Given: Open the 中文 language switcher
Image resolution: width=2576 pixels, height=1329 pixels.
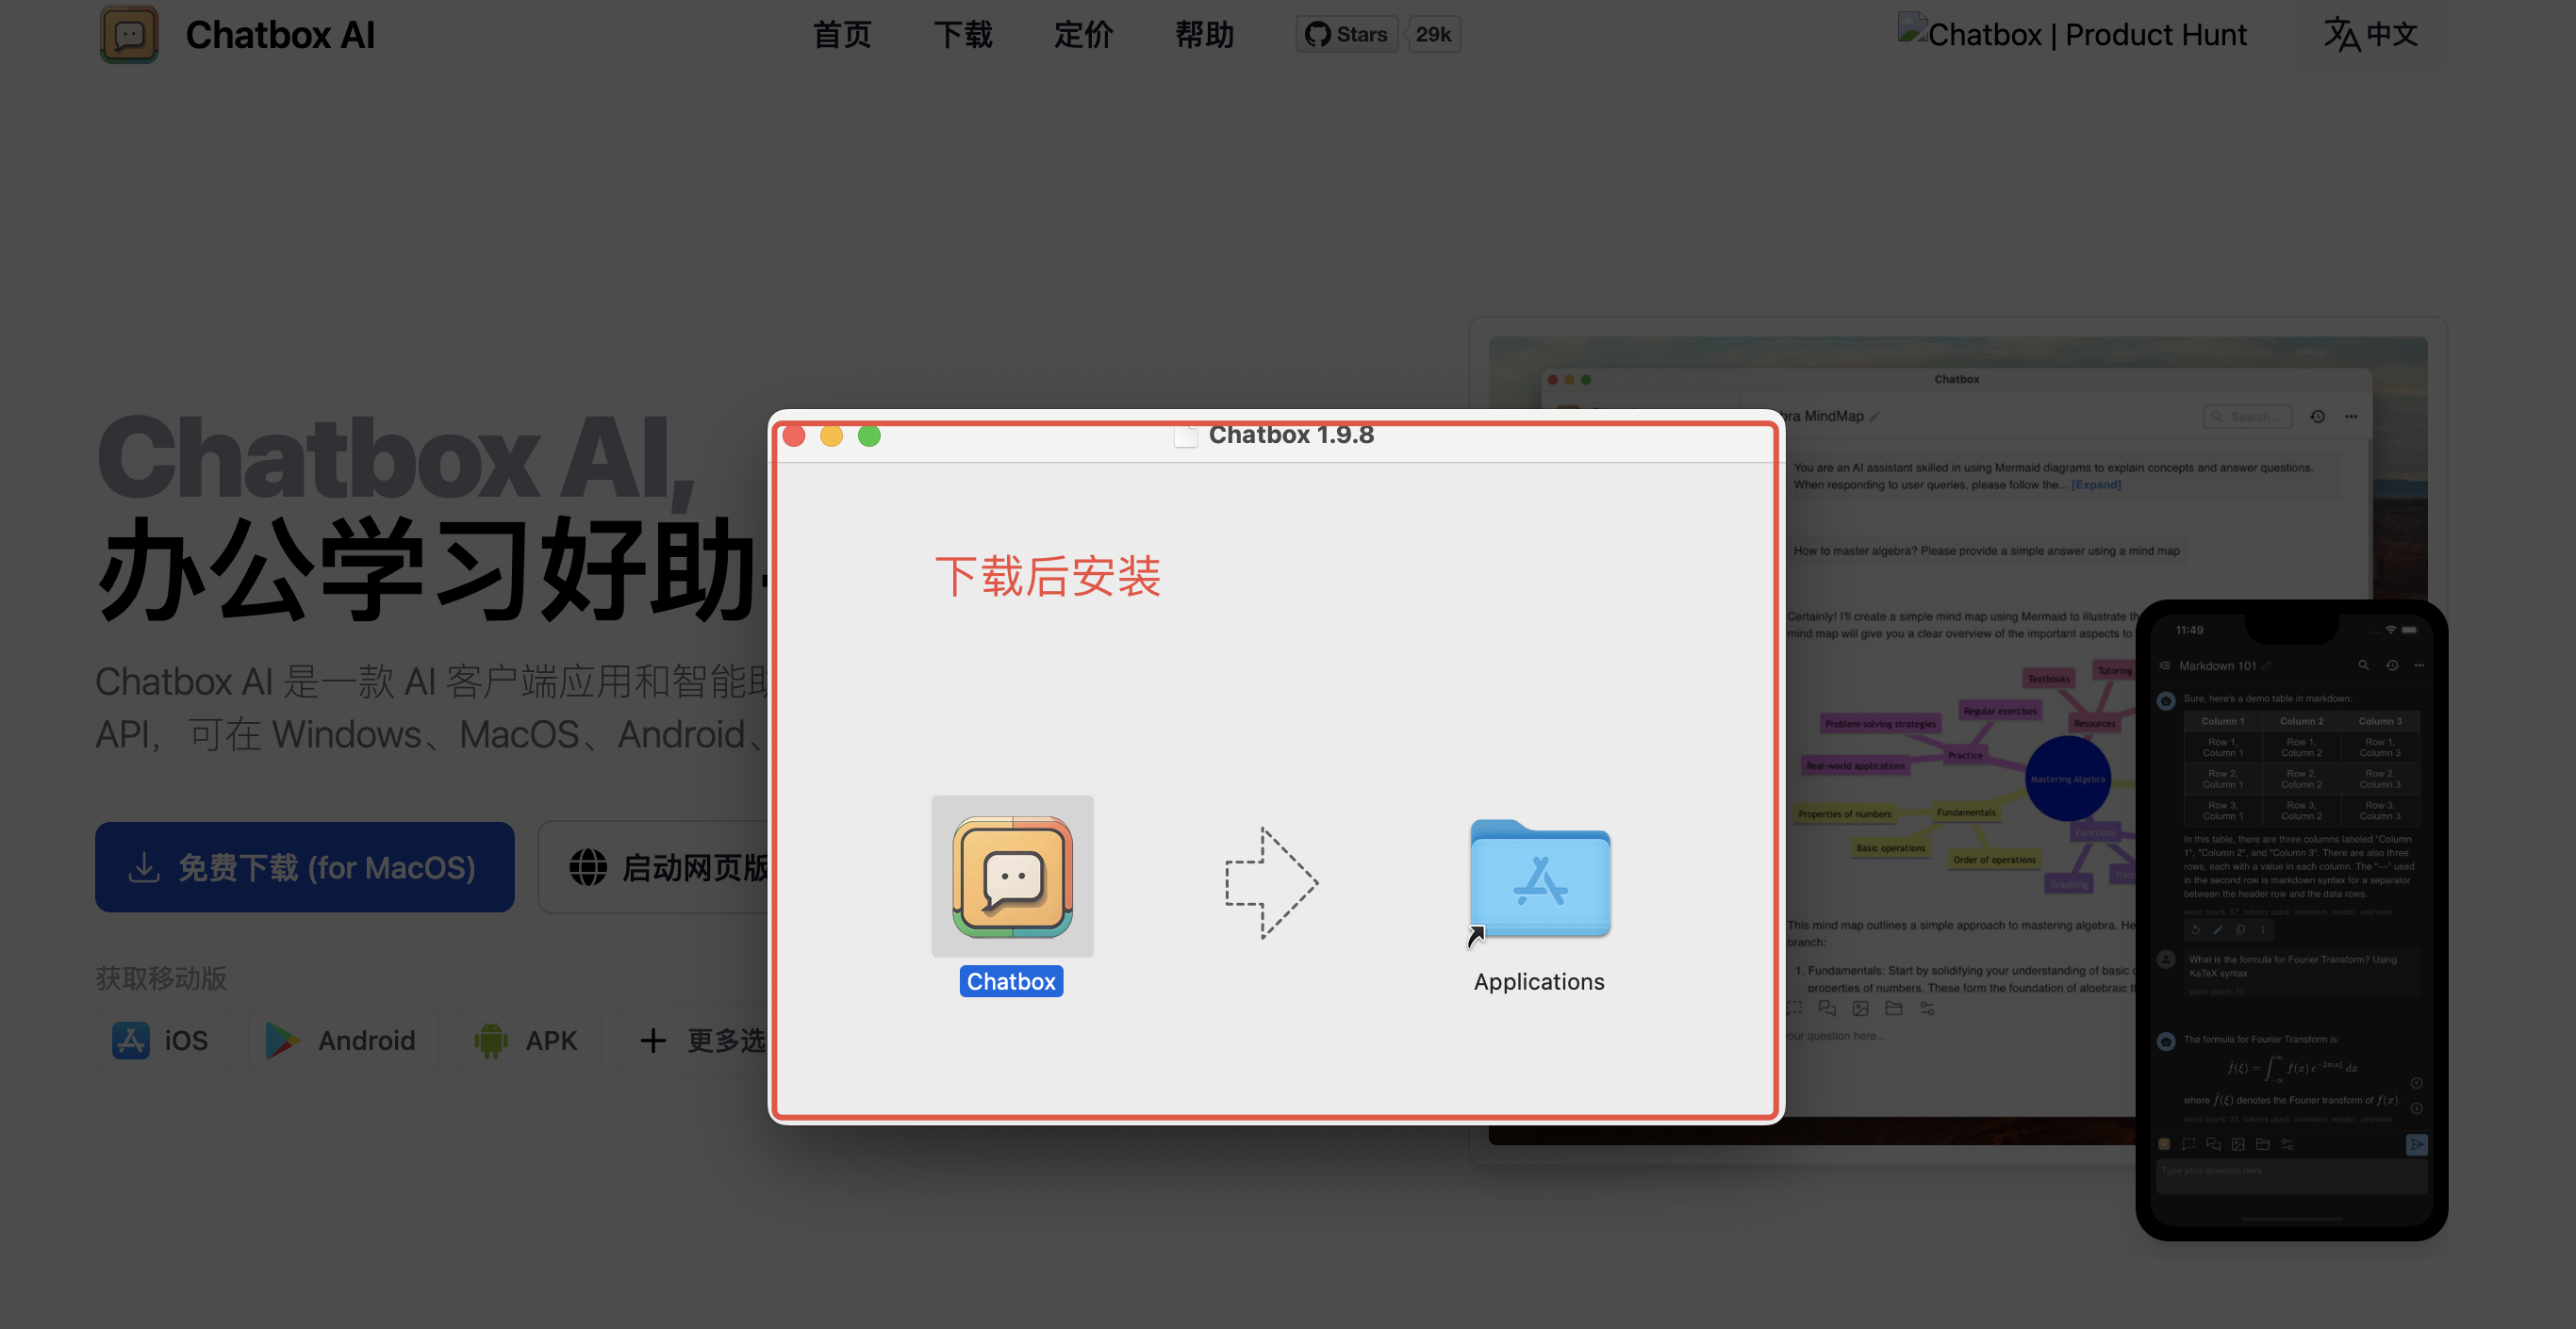Looking at the screenshot, I should 2370,34.
